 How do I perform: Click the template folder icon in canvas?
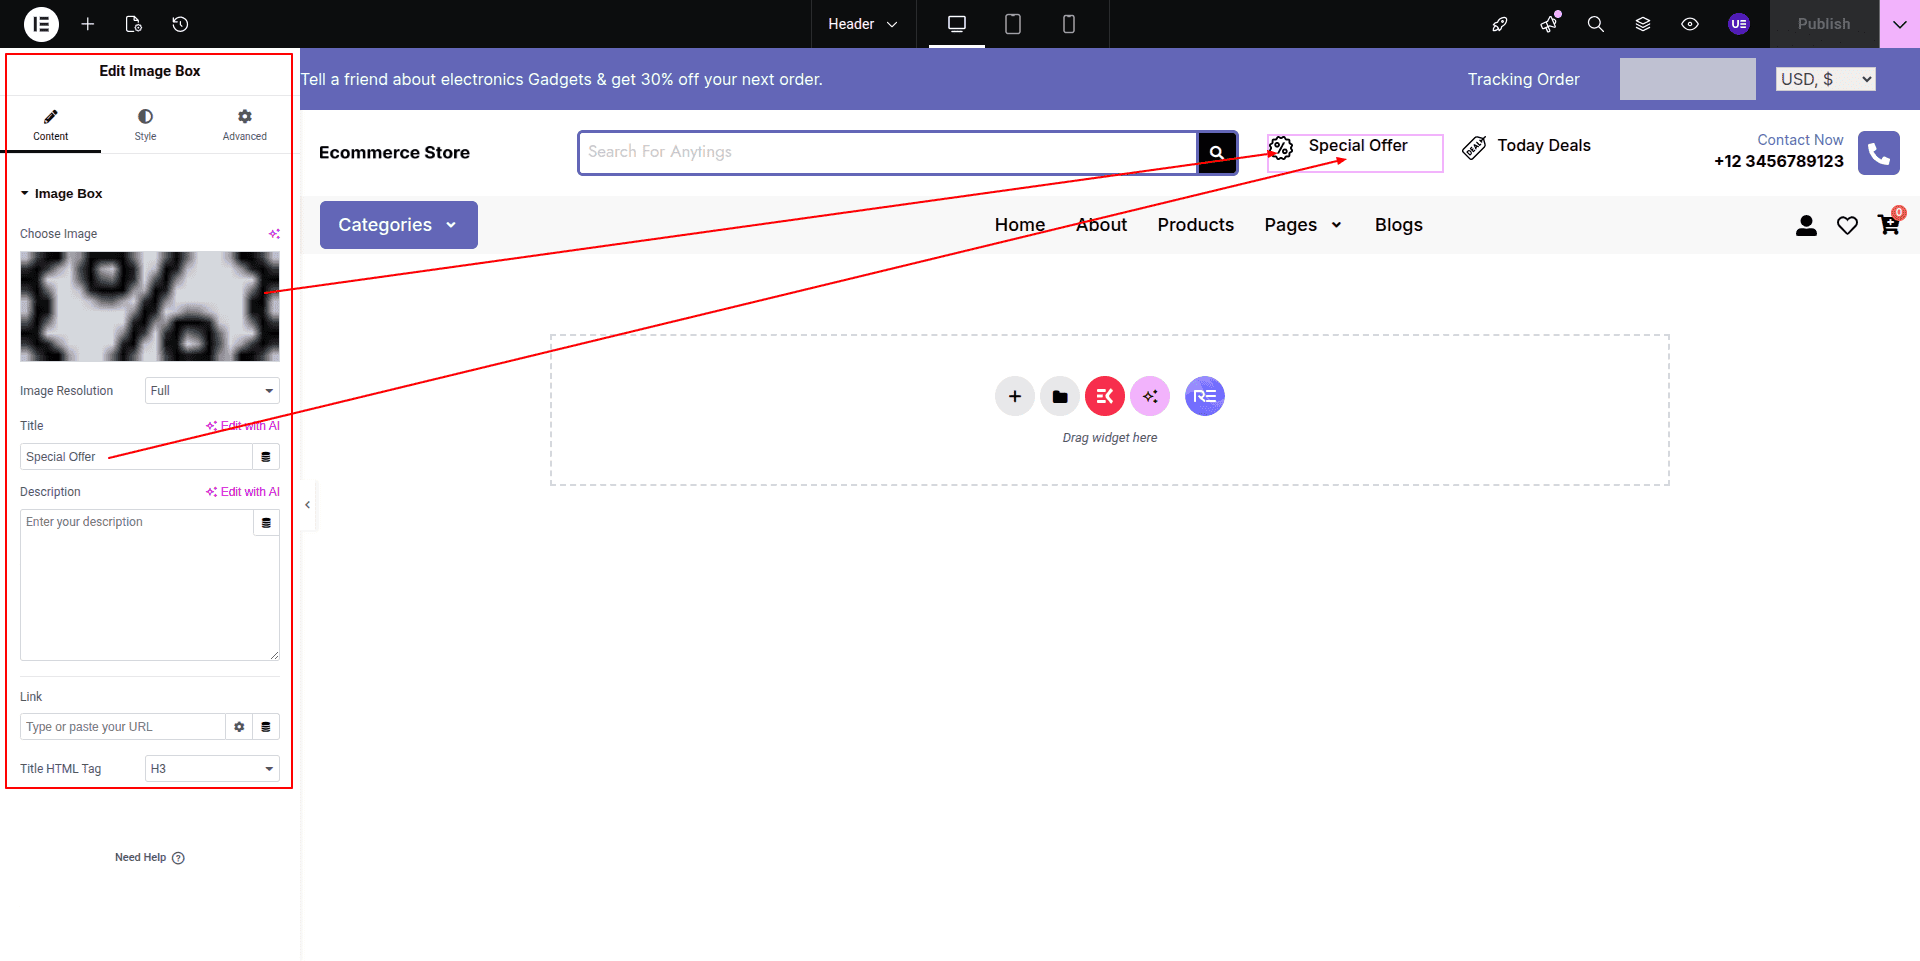coord(1059,397)
